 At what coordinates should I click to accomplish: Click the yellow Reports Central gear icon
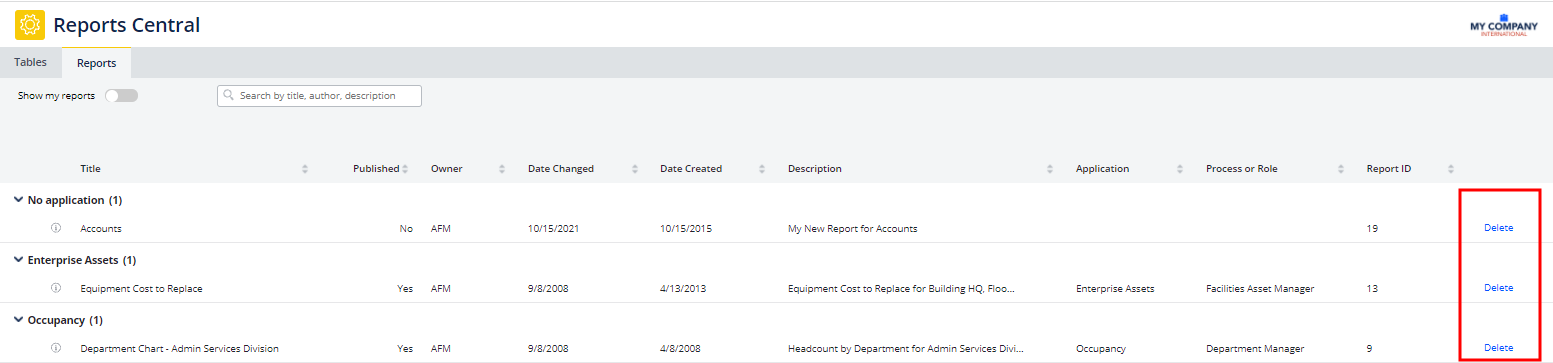click(x=30, y=24)
